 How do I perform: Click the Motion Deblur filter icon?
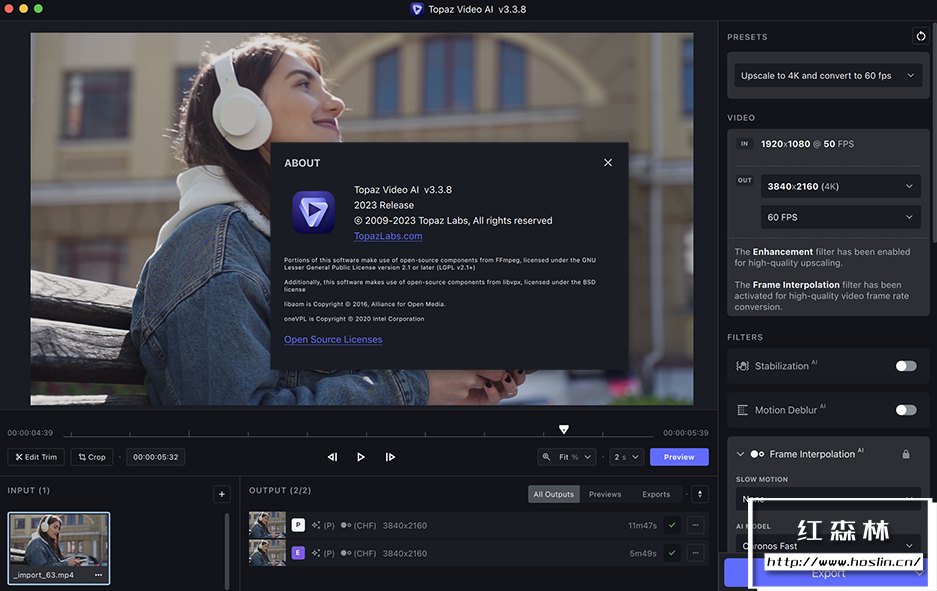(742, 410)
